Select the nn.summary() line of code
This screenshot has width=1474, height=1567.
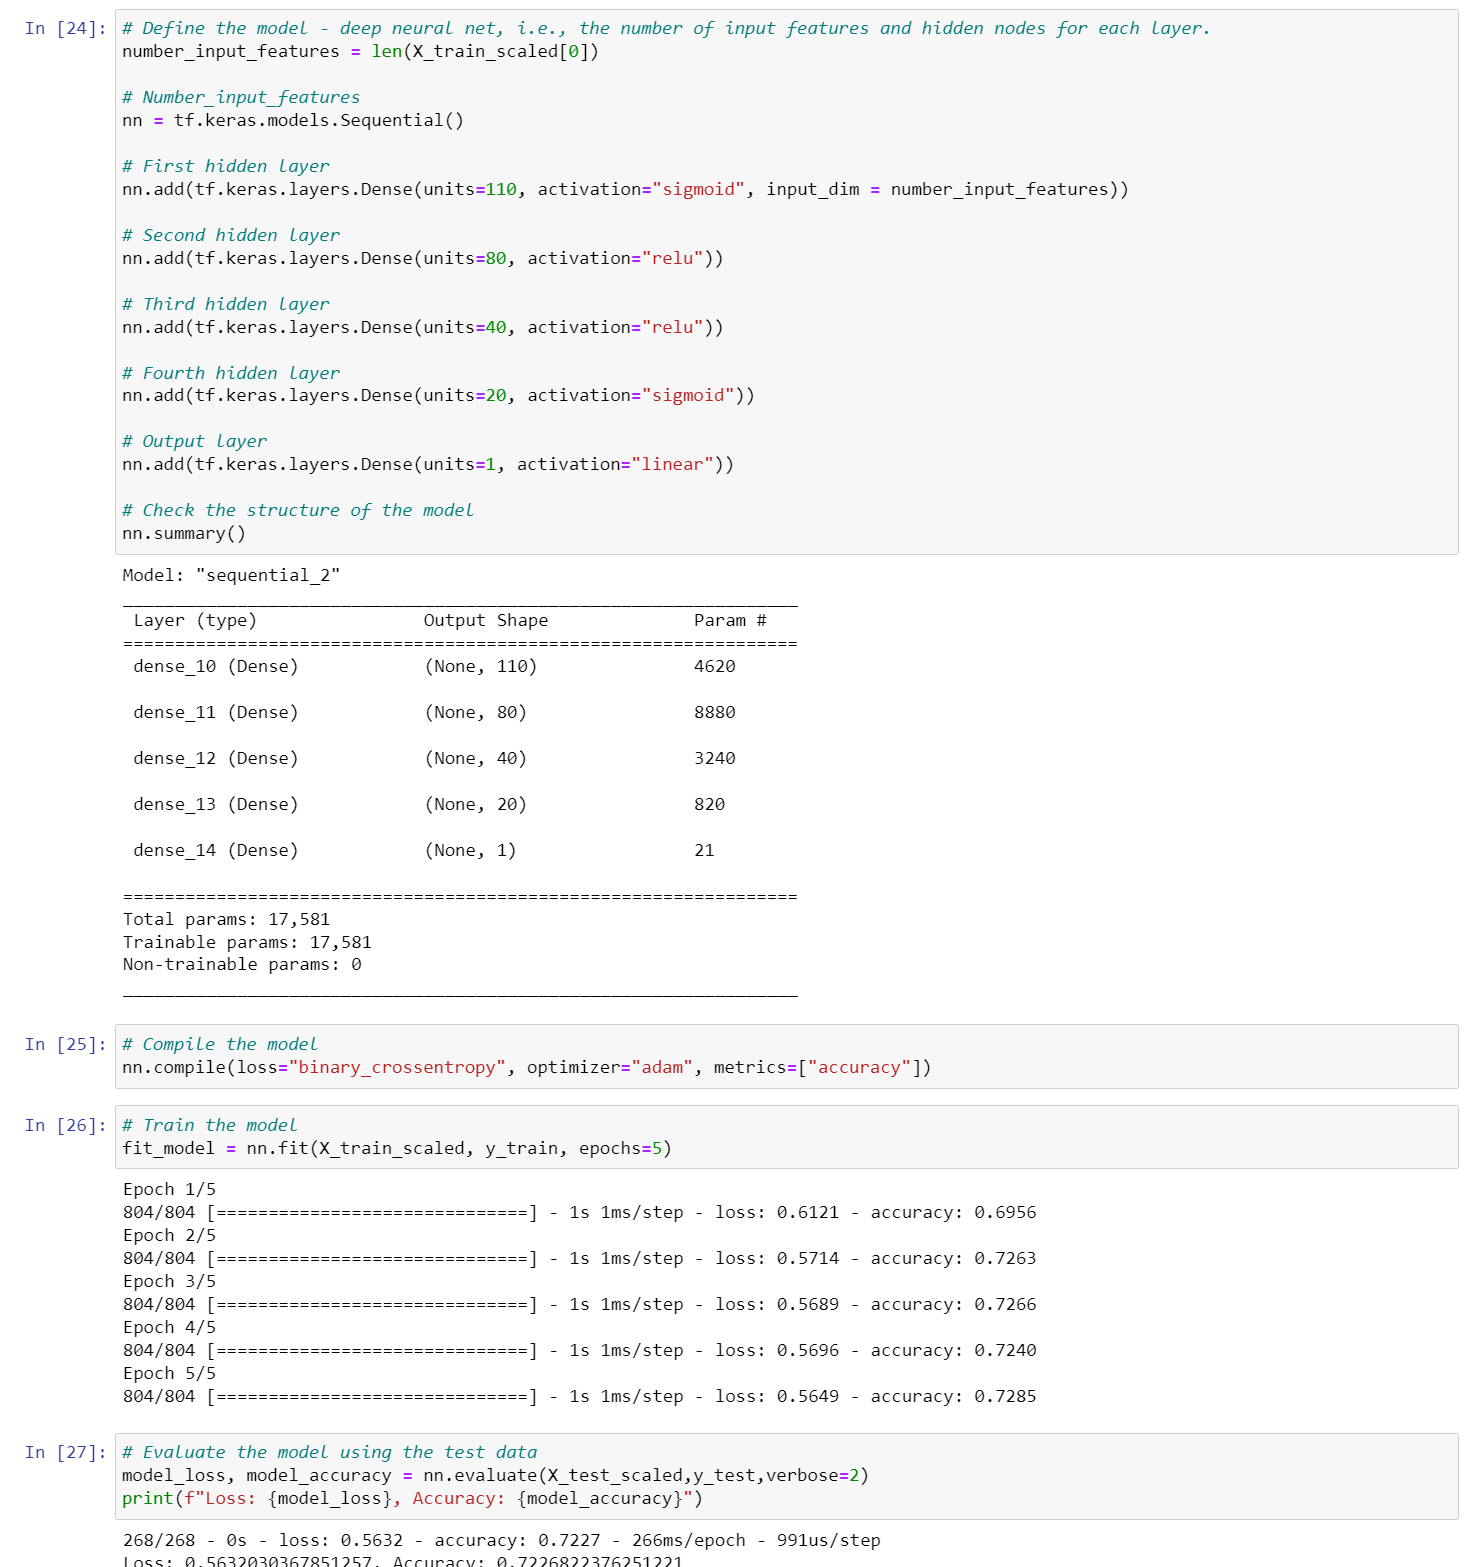click(x=186, y=533)
